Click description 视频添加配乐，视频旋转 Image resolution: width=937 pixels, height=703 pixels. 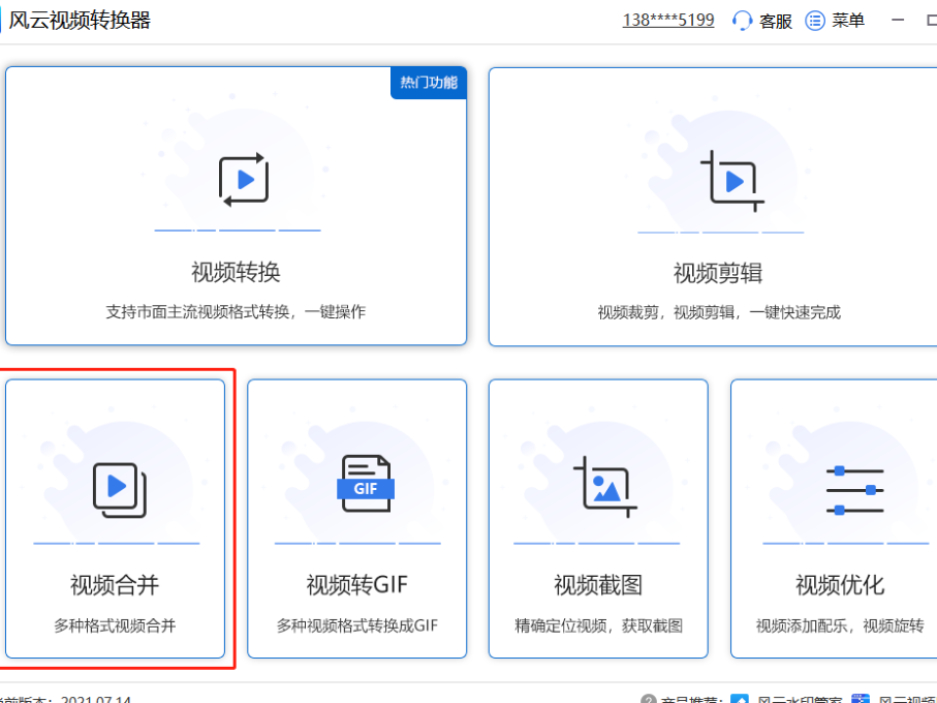[840, 626]
